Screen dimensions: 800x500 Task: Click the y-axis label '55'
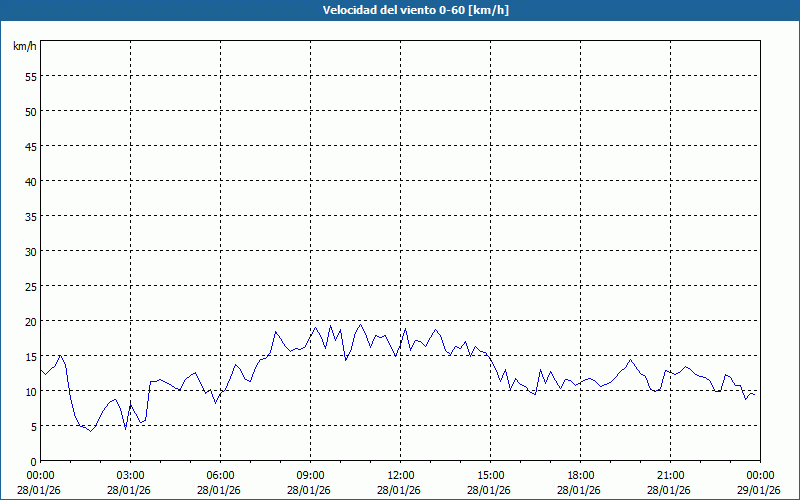click(31, 77)
